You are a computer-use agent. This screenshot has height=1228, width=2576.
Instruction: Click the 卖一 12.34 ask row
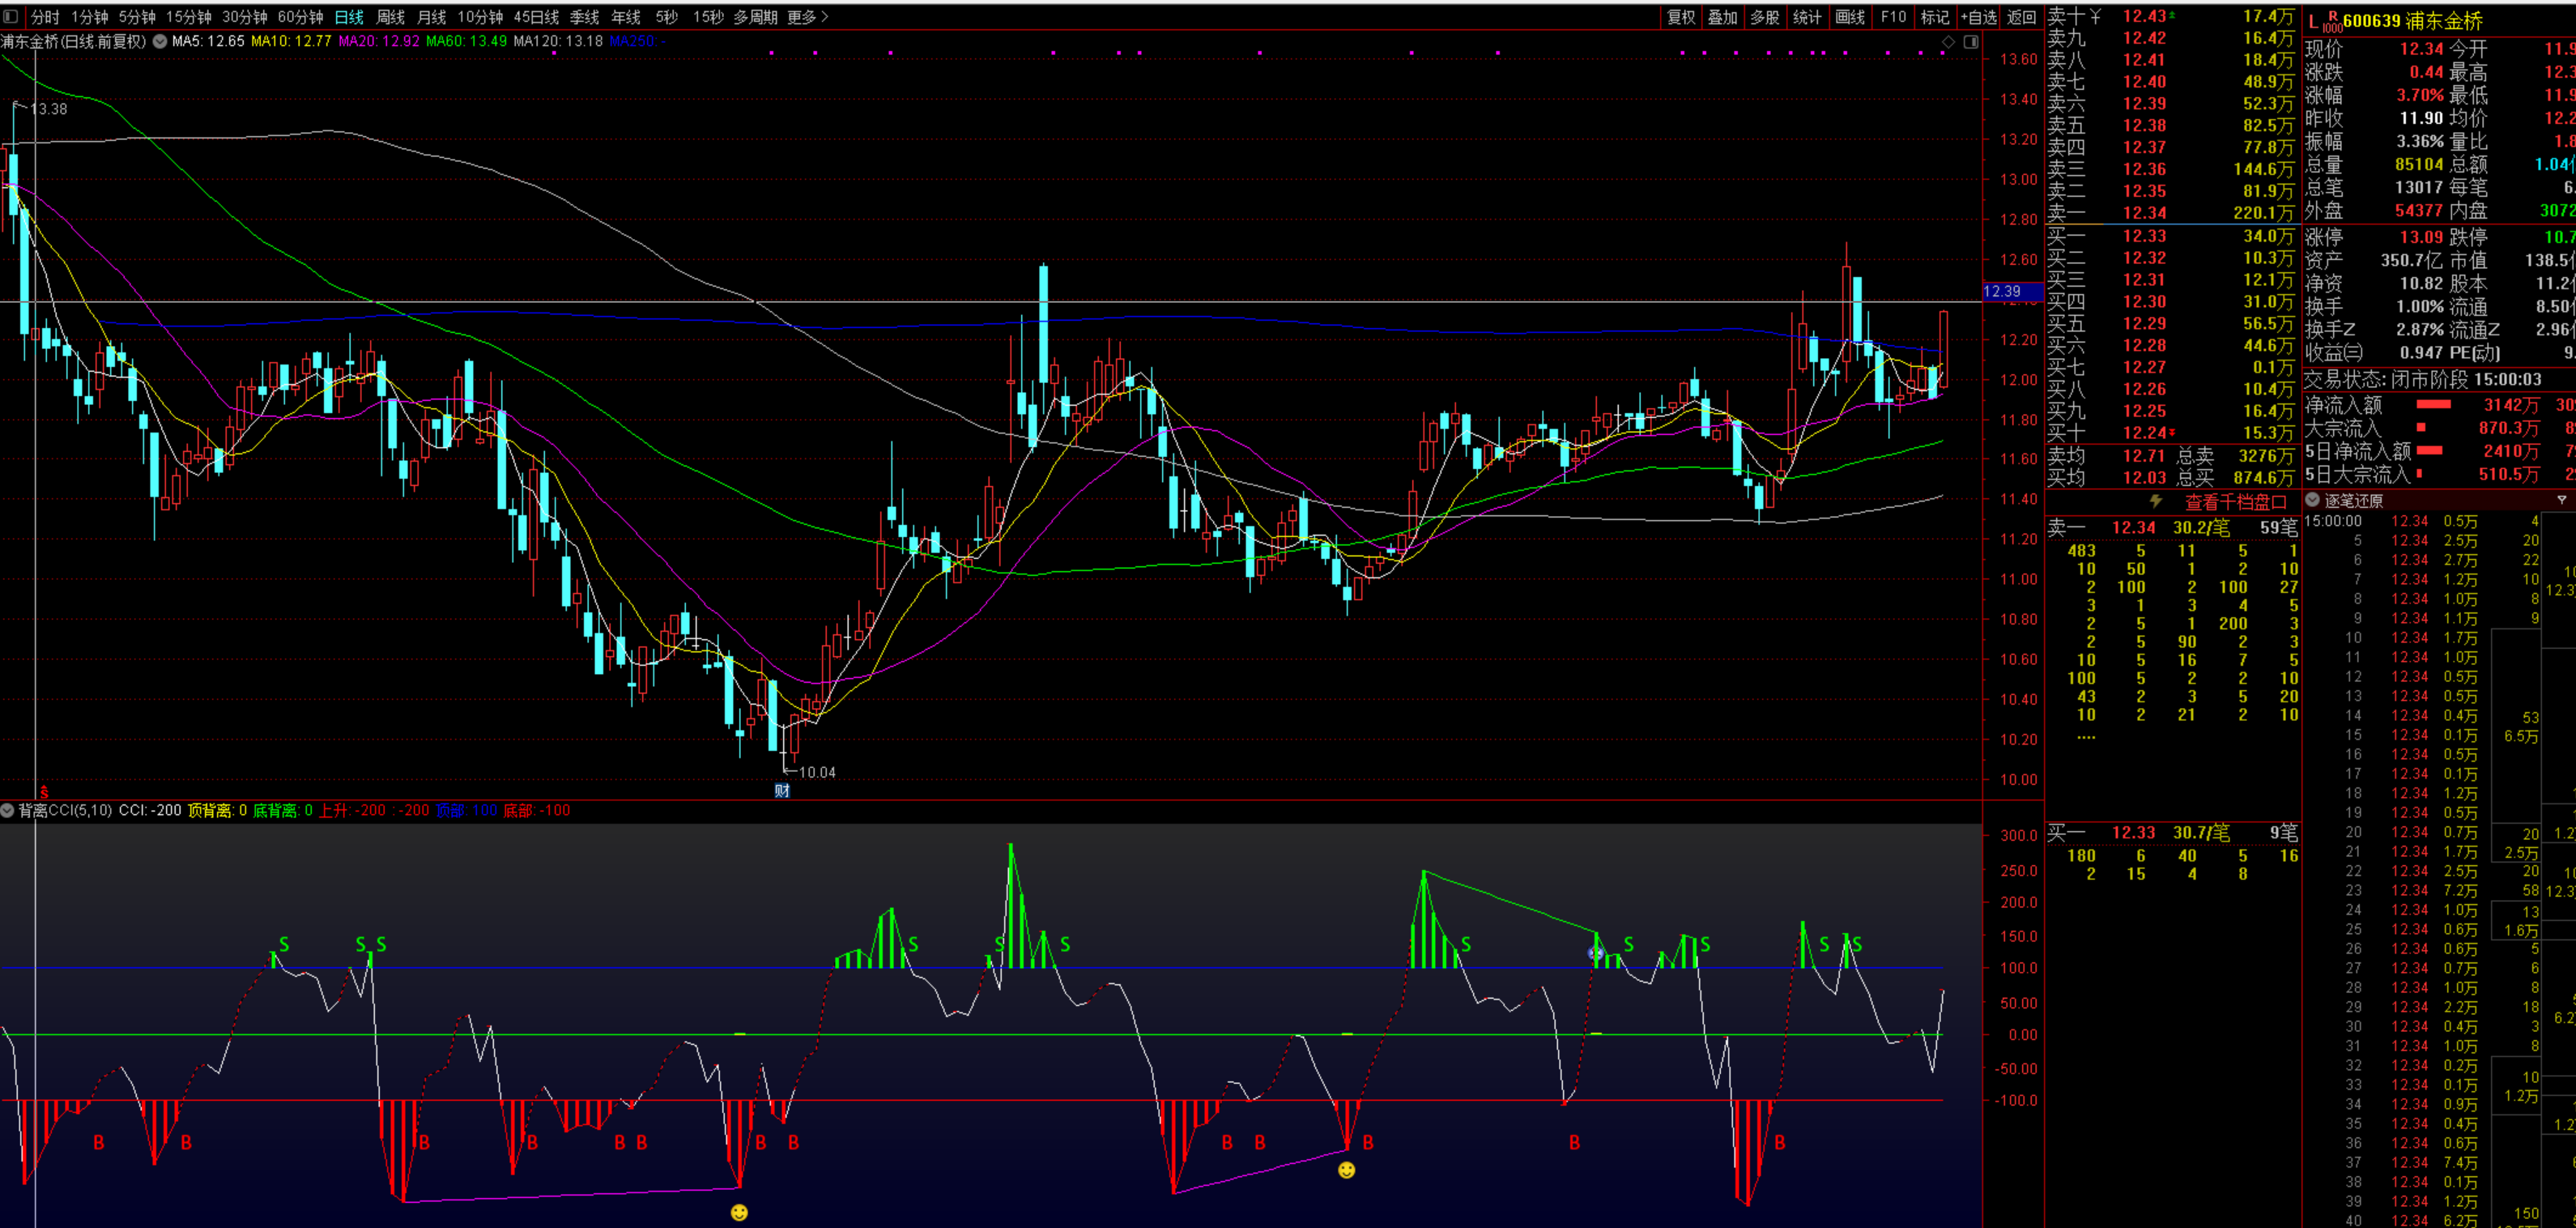(2171, 213)
